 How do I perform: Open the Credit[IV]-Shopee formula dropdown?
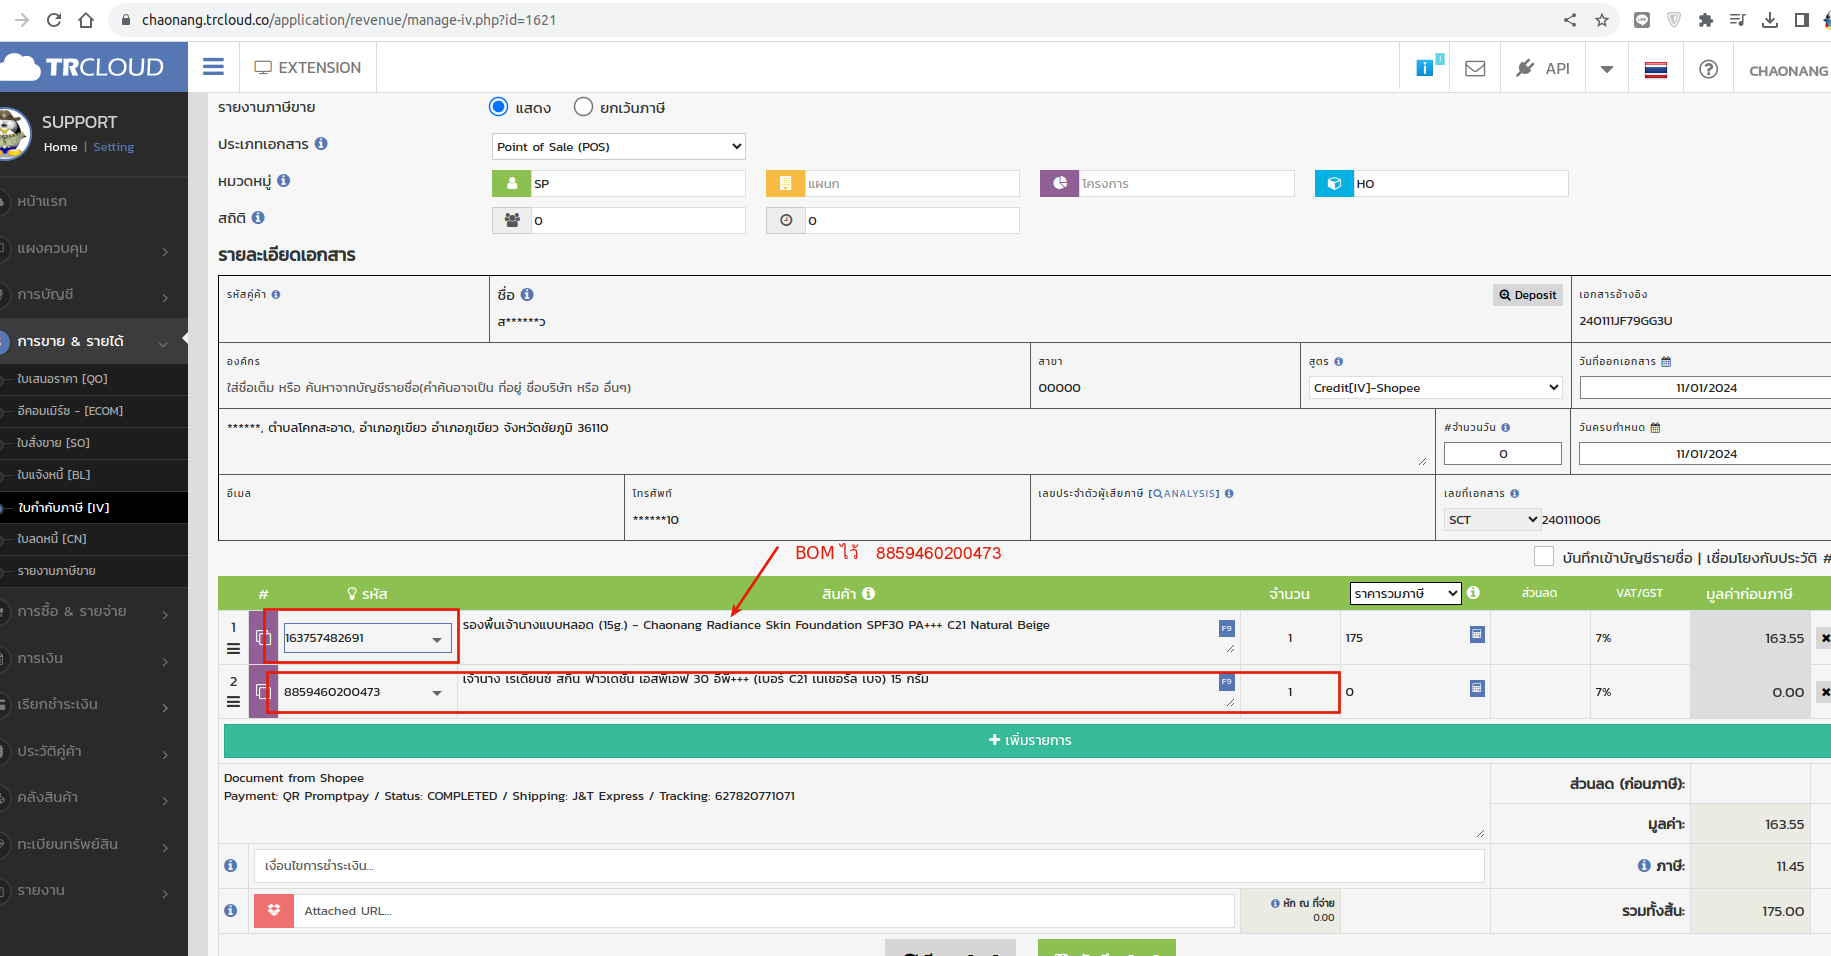(1435, 388)
